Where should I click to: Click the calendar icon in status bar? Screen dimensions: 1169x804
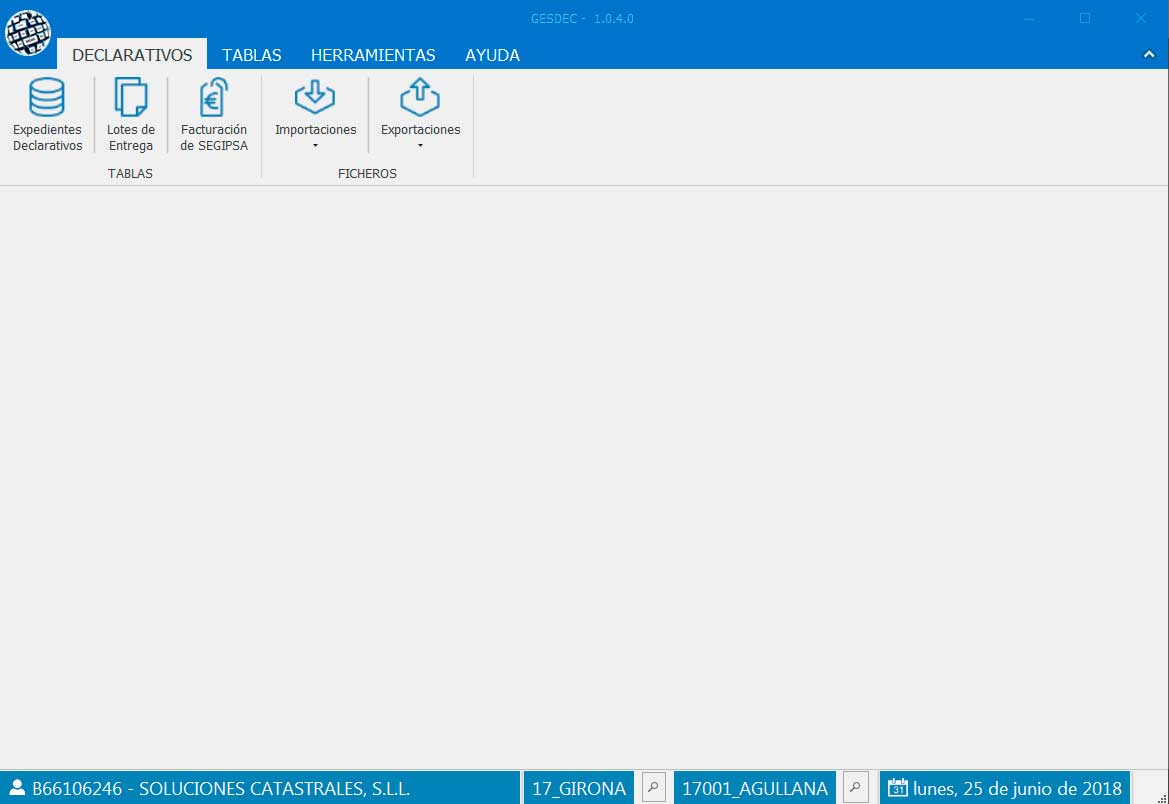point(897,788)
